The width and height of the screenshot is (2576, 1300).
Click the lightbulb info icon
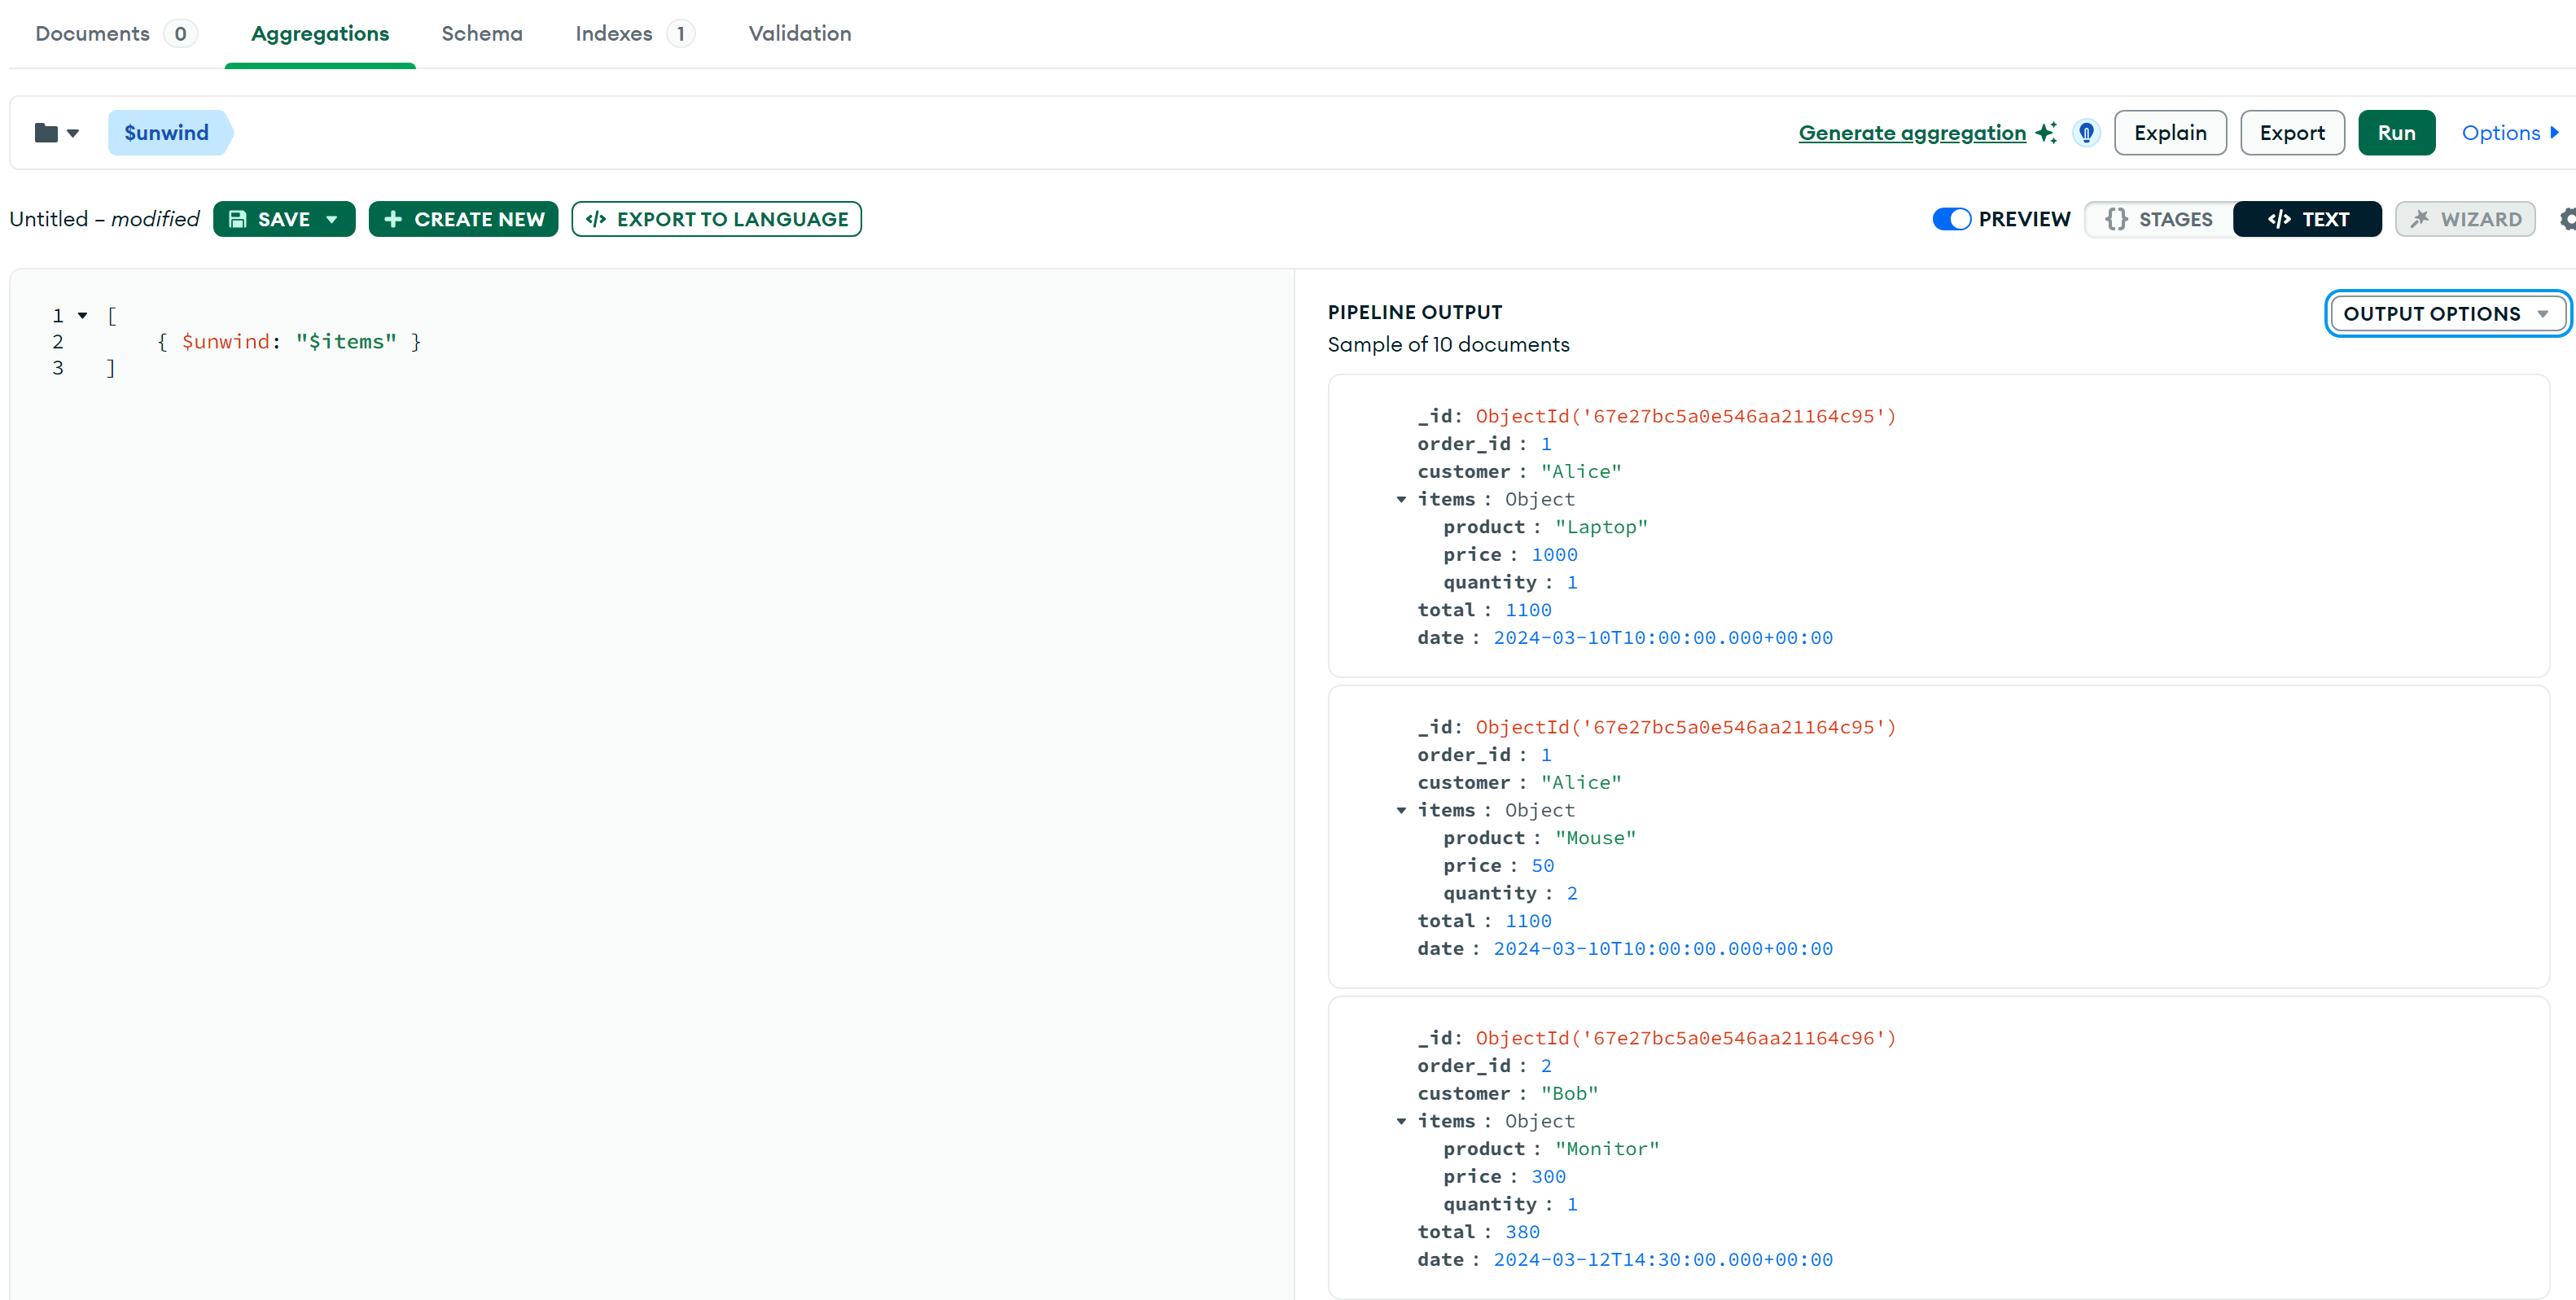[2086, 133]
